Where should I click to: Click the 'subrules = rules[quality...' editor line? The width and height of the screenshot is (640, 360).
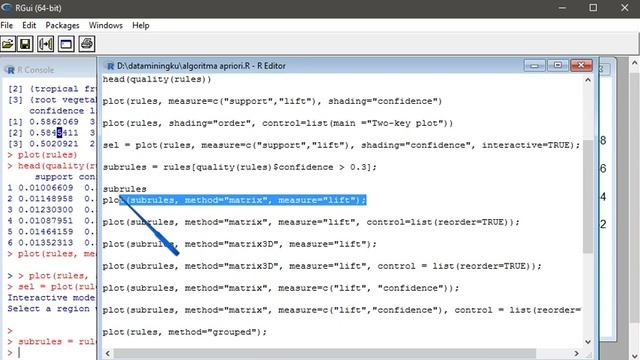pyautogui.click(x=240, y=167)
